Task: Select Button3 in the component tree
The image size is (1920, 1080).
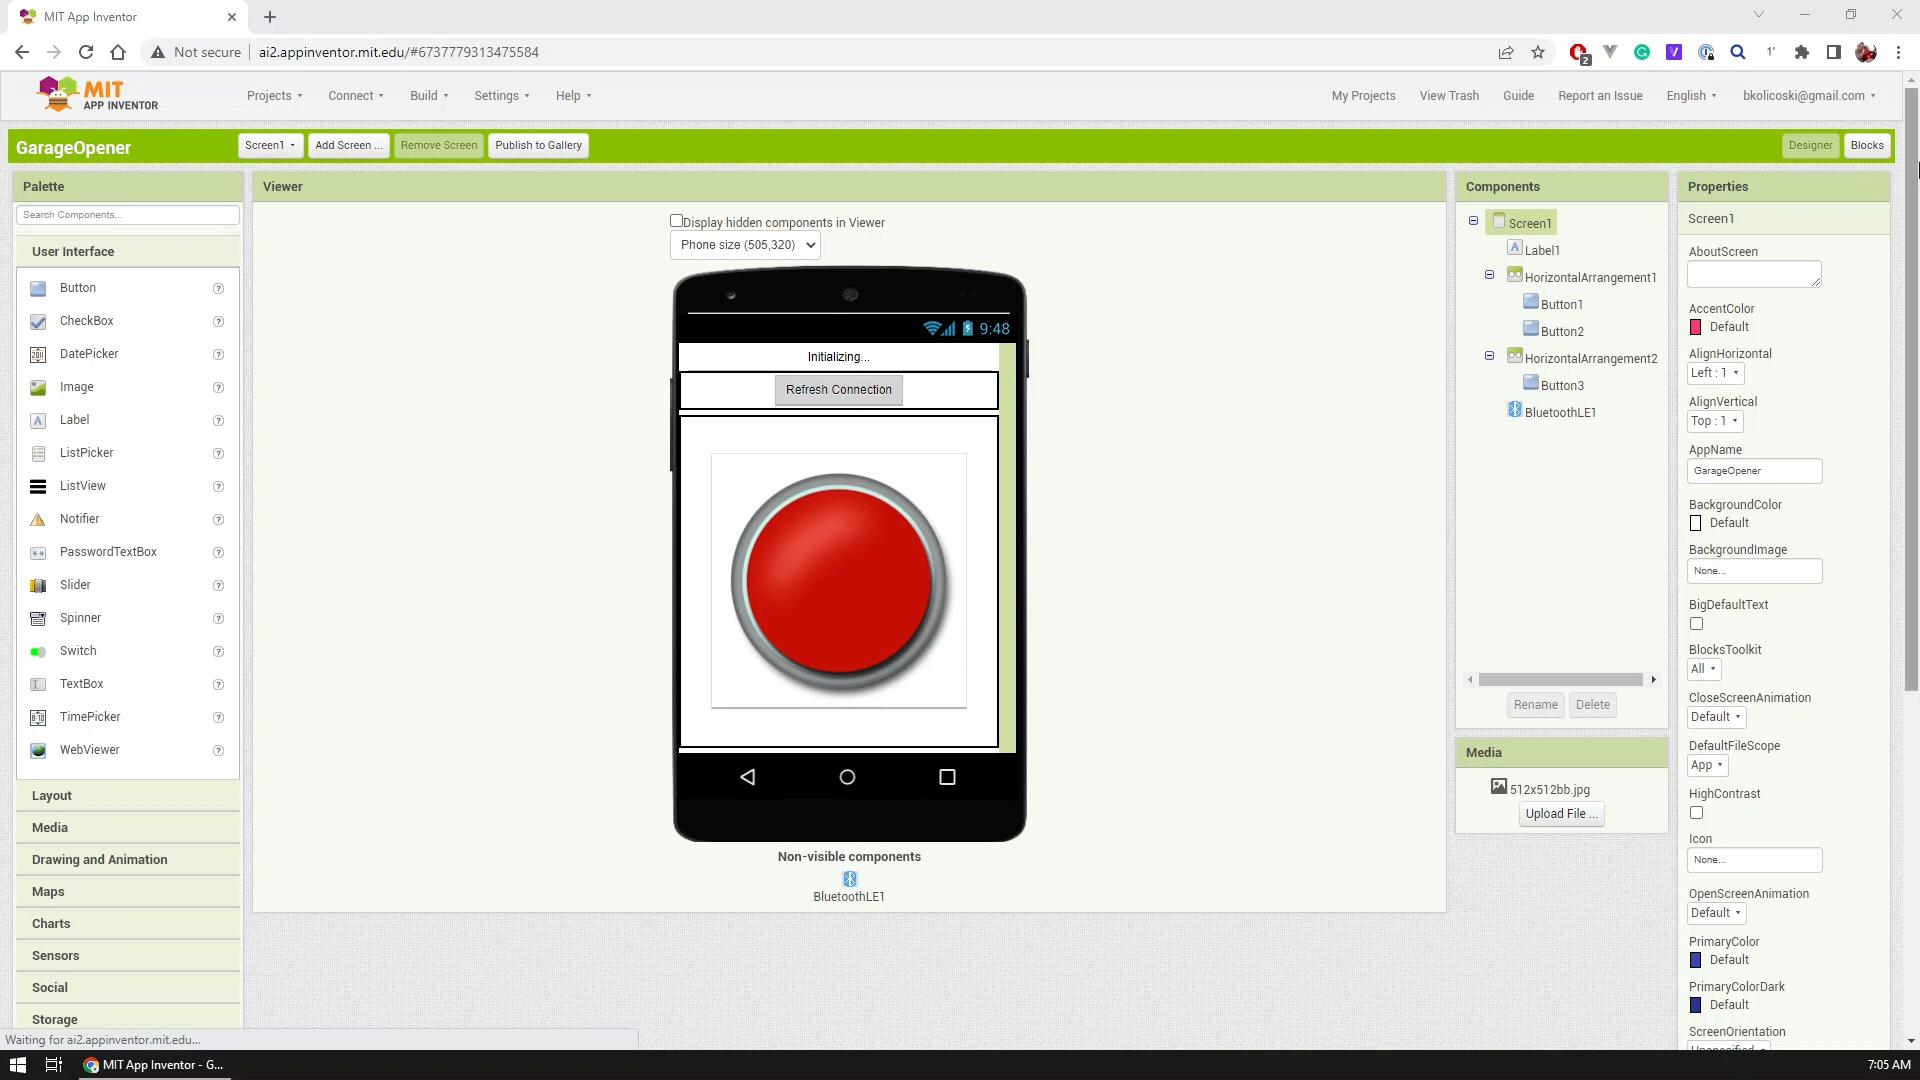Action: (x=1561, y=386)
